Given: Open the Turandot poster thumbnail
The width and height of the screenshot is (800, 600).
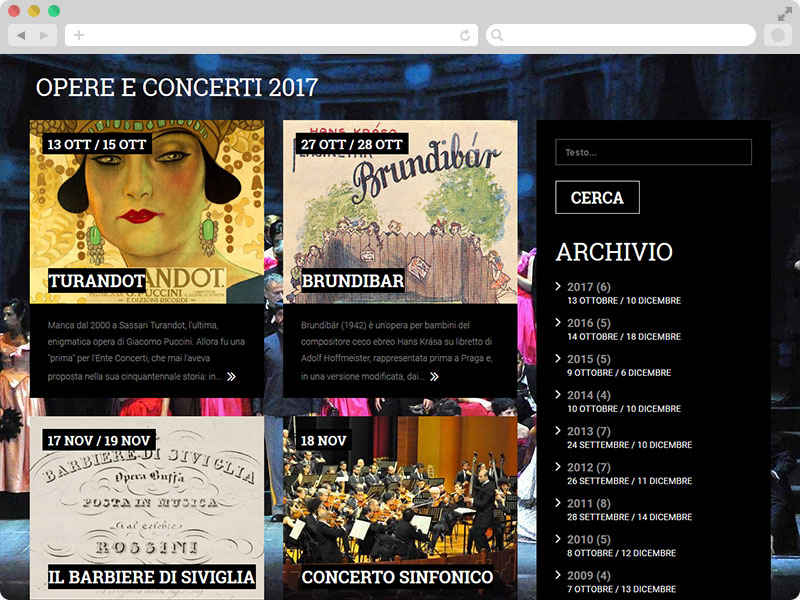Looking at the screenshot, I should point(147,212).
